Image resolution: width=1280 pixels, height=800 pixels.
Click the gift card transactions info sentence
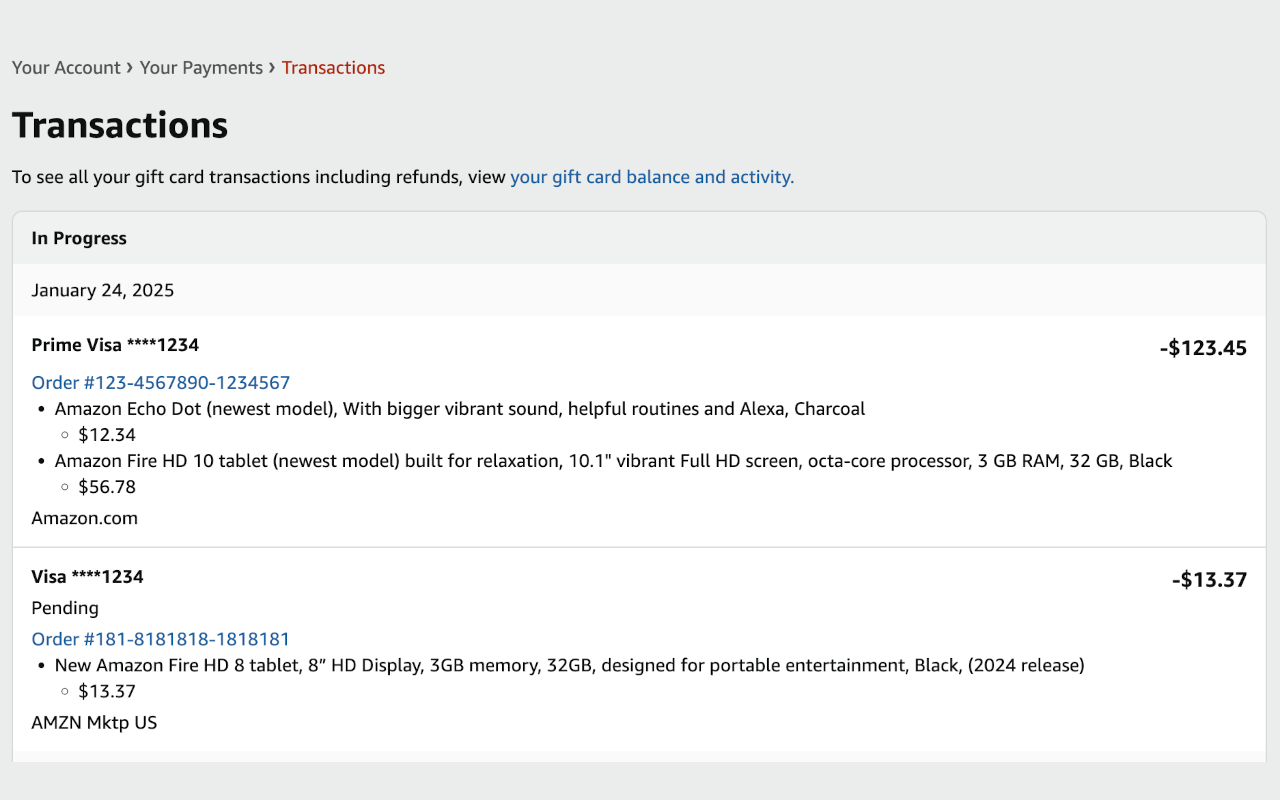[x=403, y=177]
